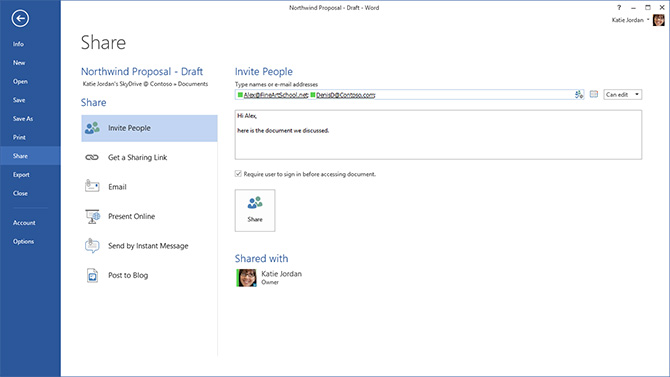Select the Invite People option
Screen dimensions: 670x377
click(149, 128)
